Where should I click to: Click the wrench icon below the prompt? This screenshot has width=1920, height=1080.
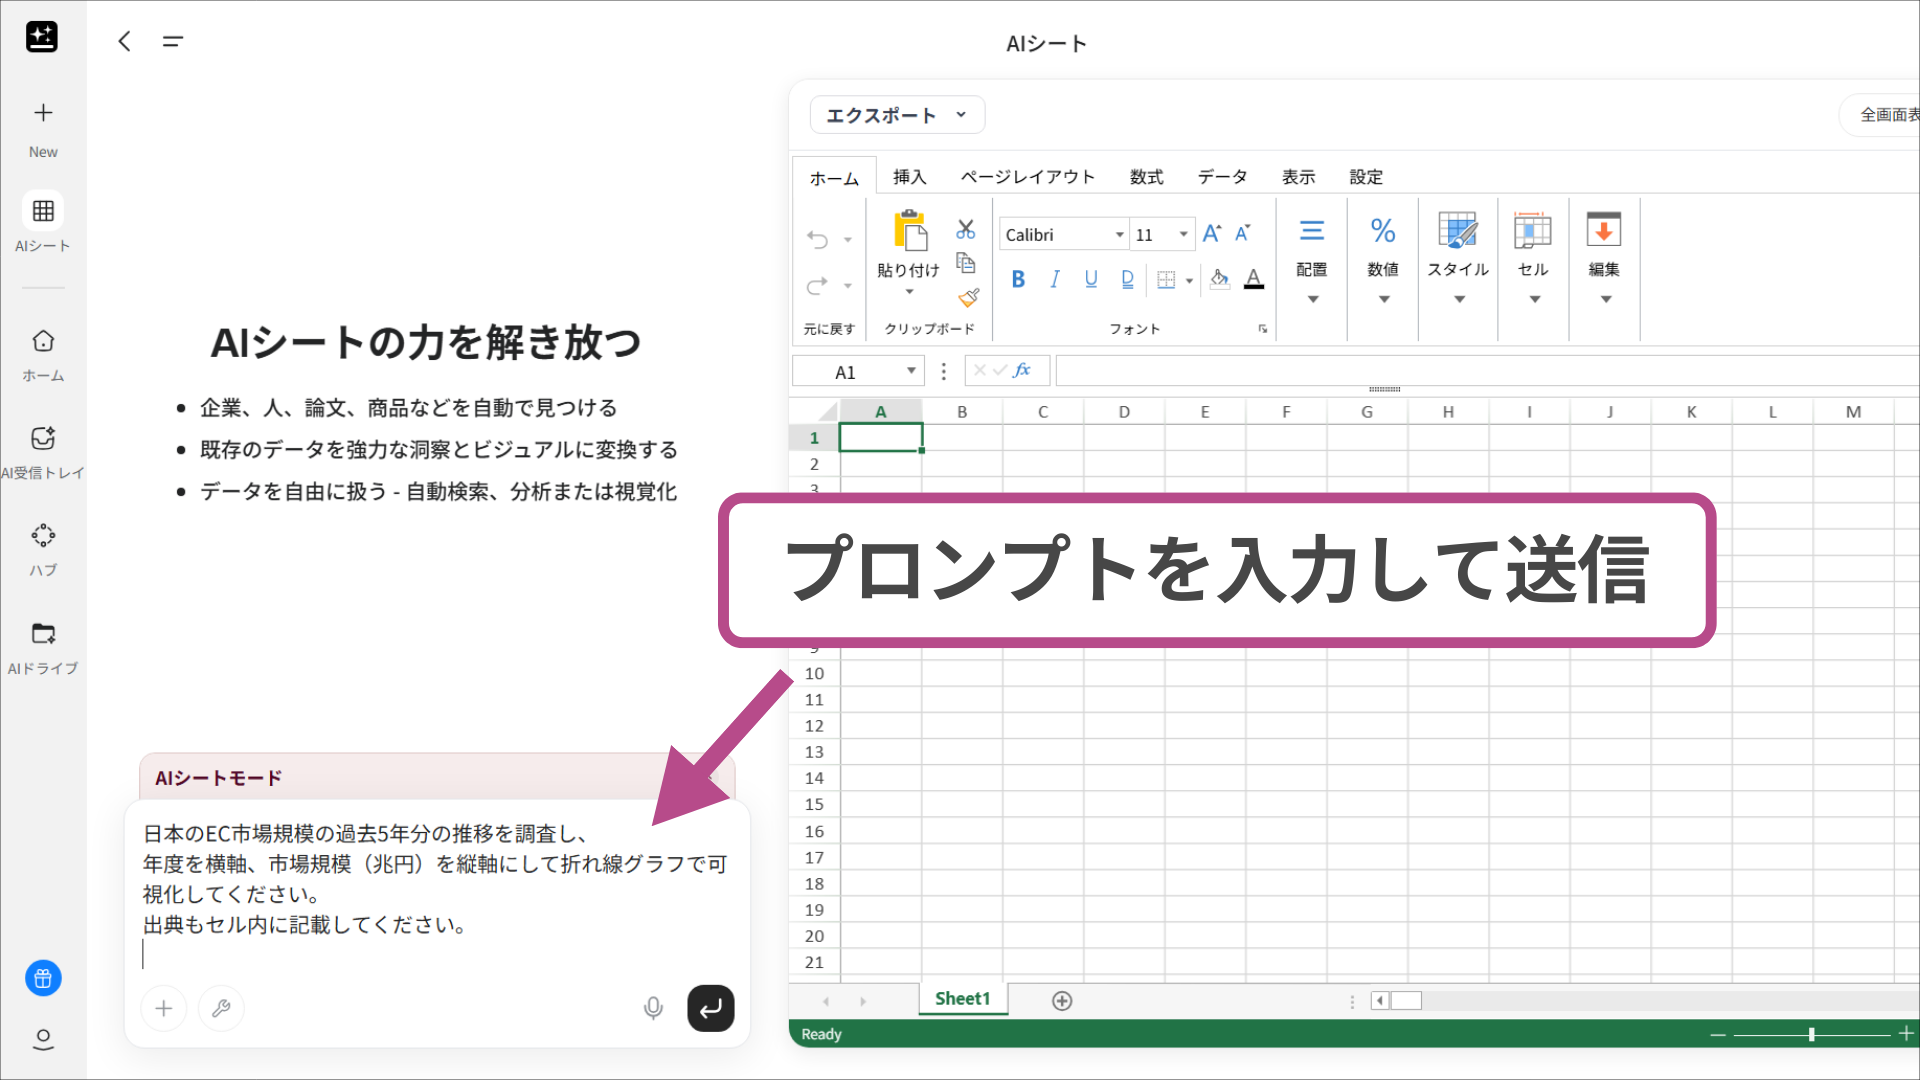point(221,1008)
